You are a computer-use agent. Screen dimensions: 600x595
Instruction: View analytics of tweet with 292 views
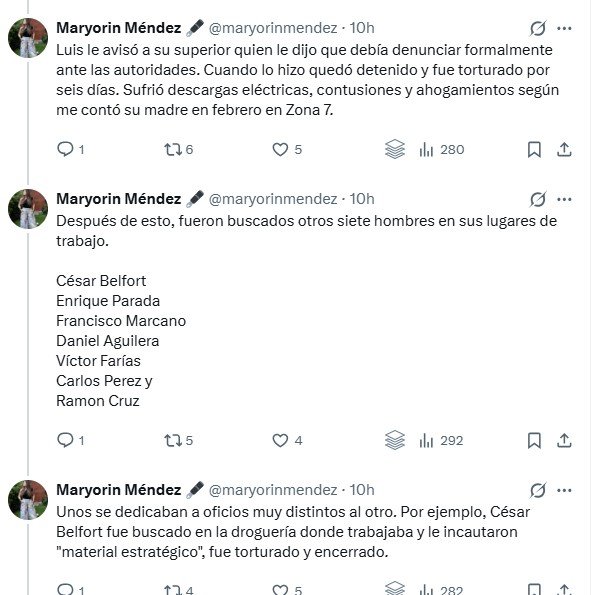pos(441,440)
